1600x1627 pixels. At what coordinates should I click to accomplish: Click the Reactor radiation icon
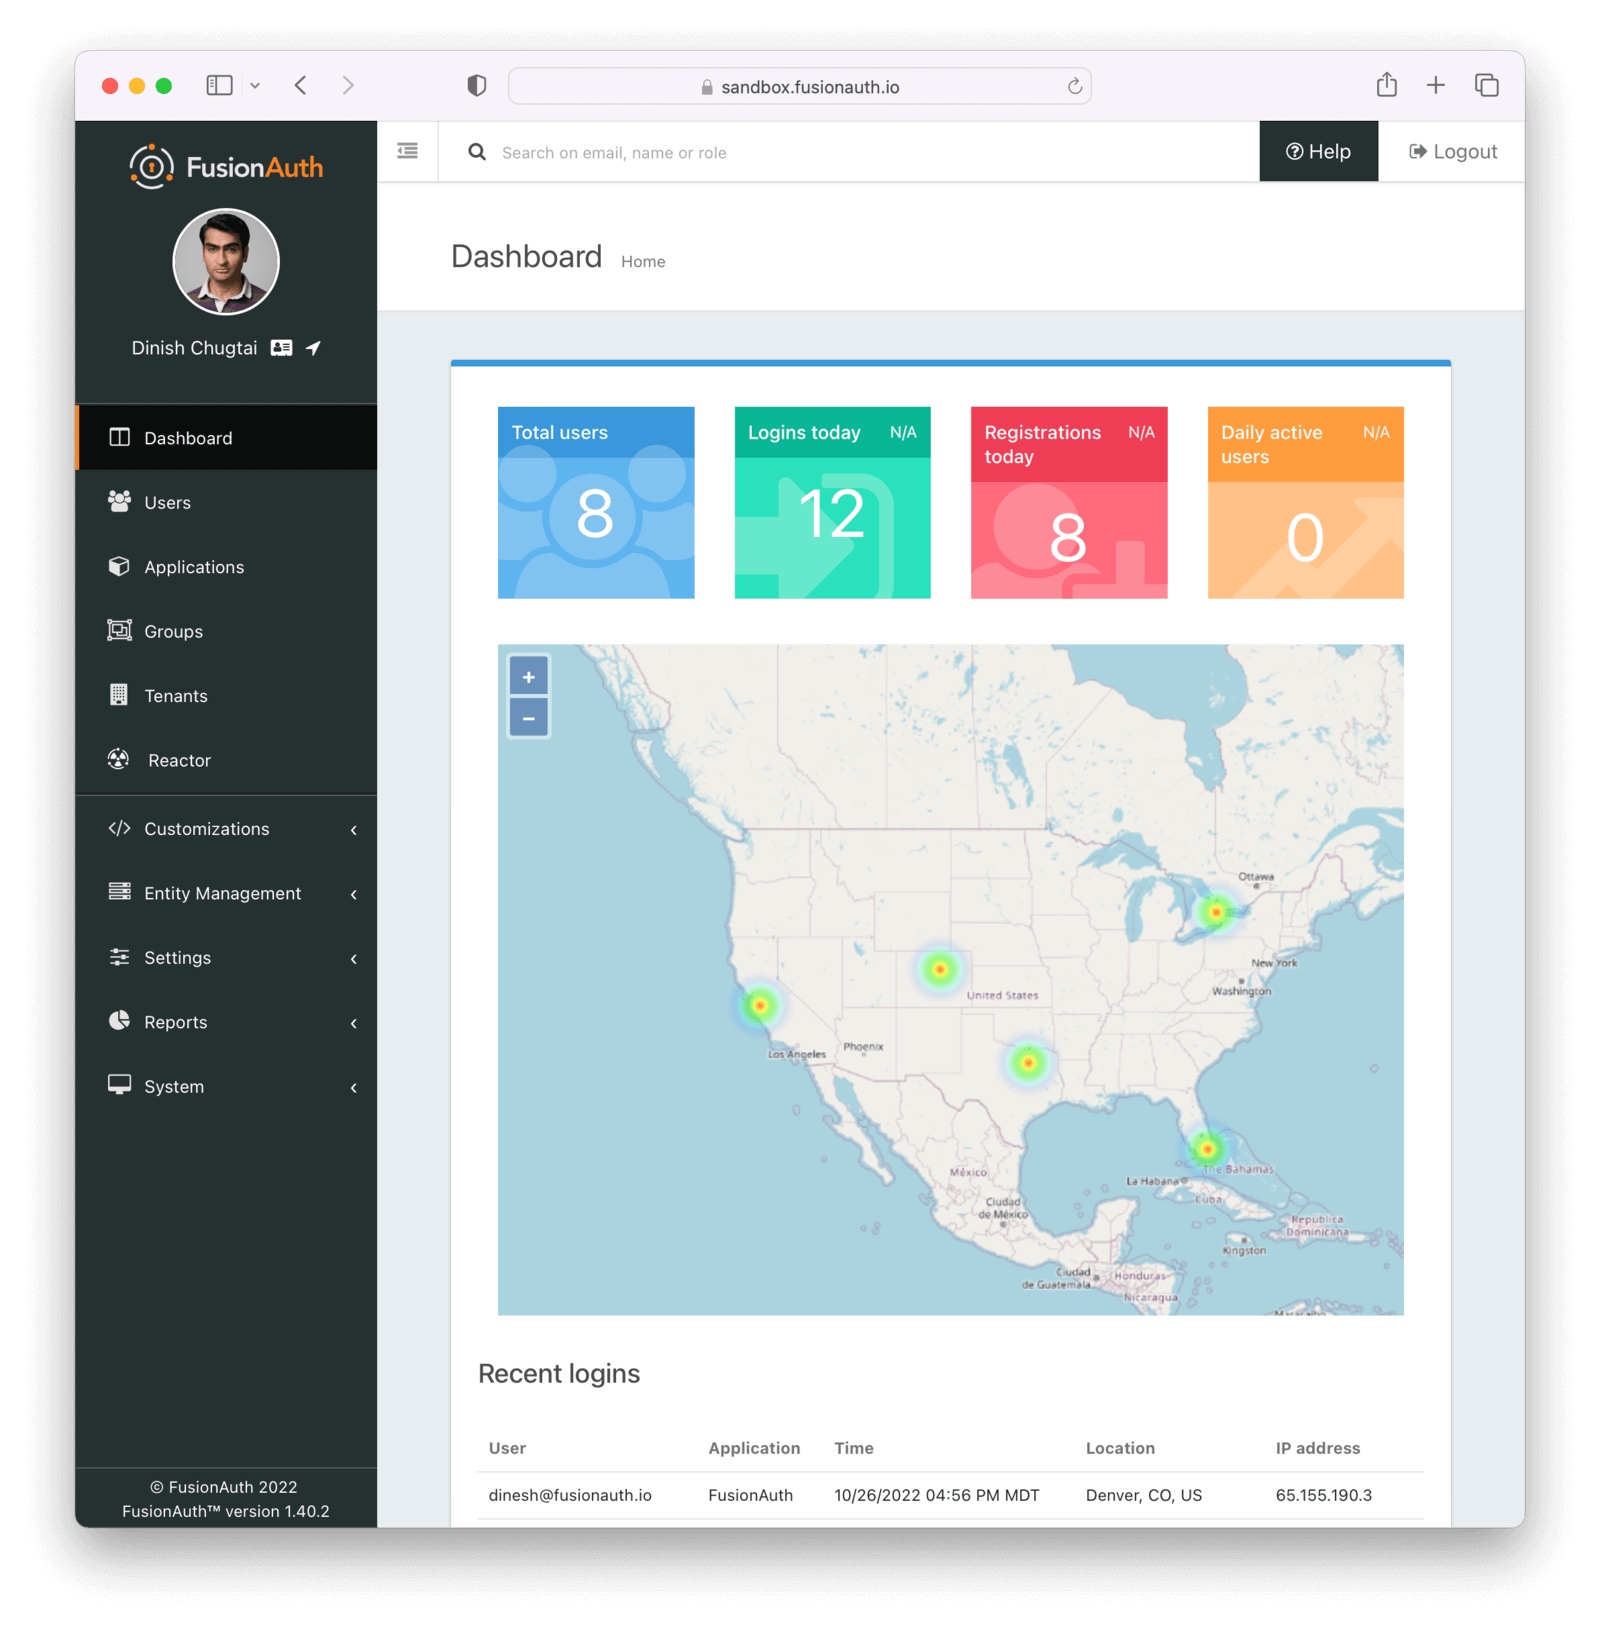coord(119,759)
